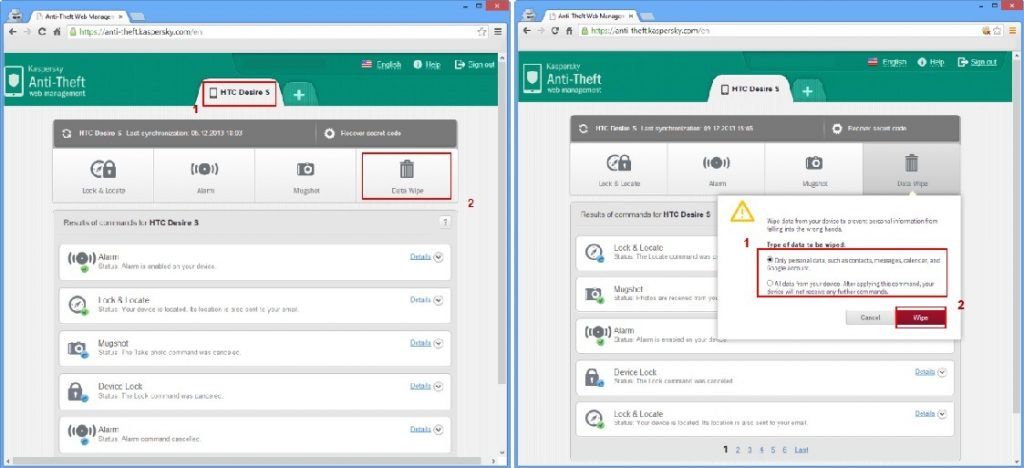Click Mugshot camera button in right window
Viewport: 1024px width, 468px height.
tap(814, 169)
